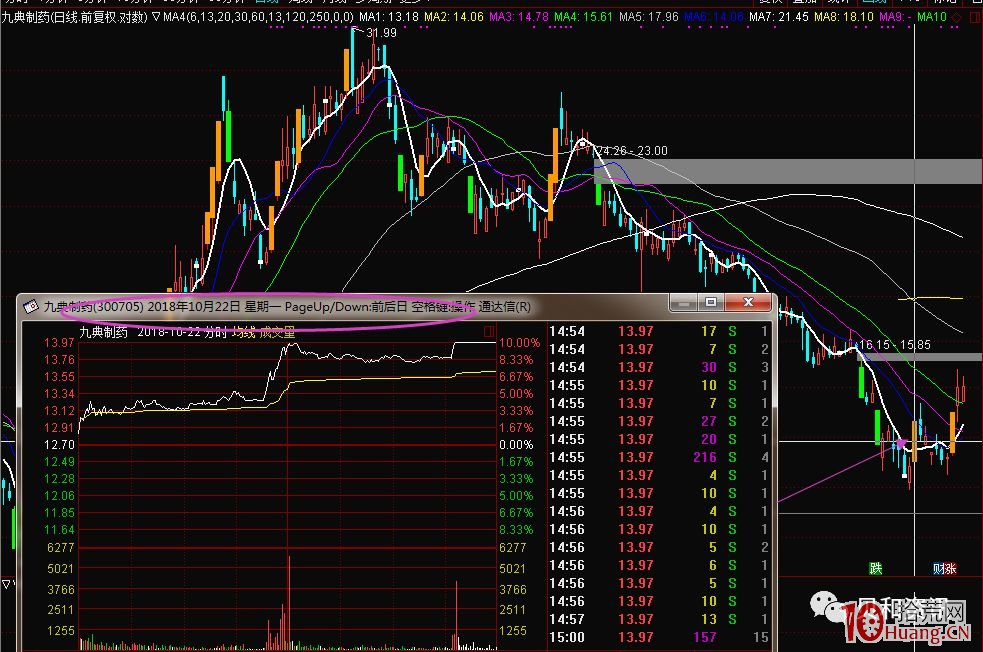
Task: Click the MA7: 21.45 value
Action: 779,17
